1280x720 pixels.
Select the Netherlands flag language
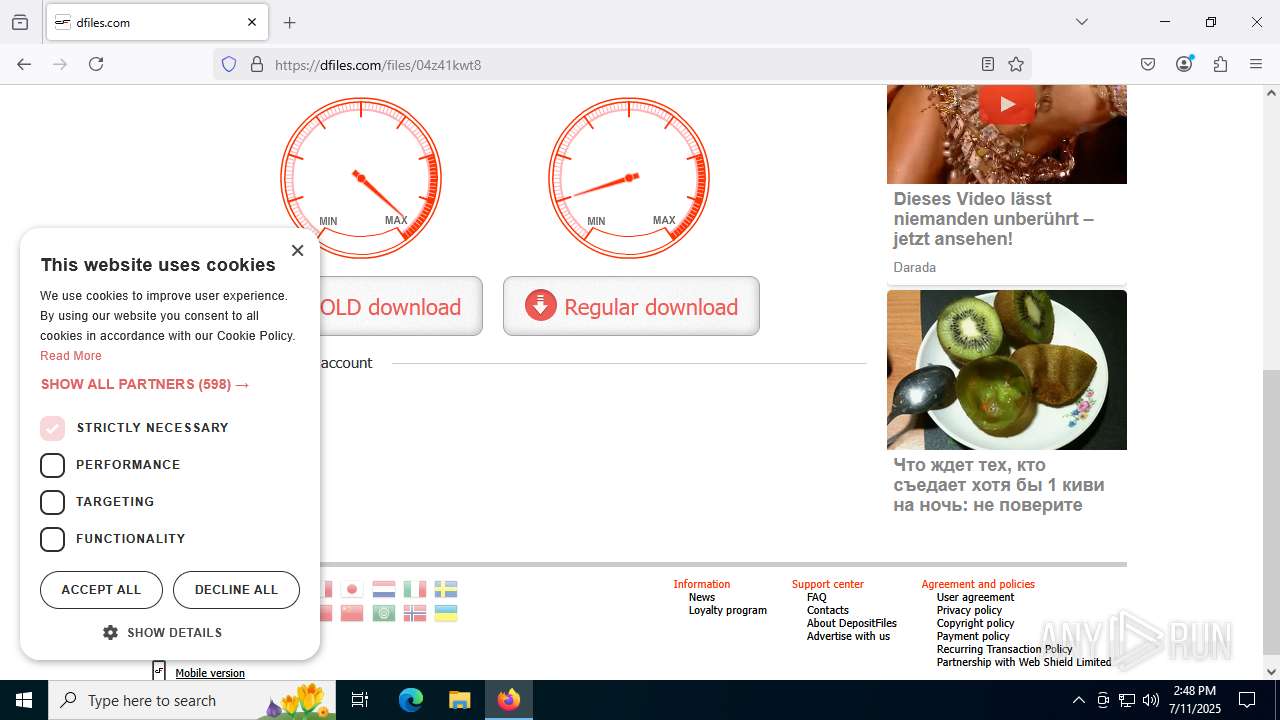click(x=384, y=589)
